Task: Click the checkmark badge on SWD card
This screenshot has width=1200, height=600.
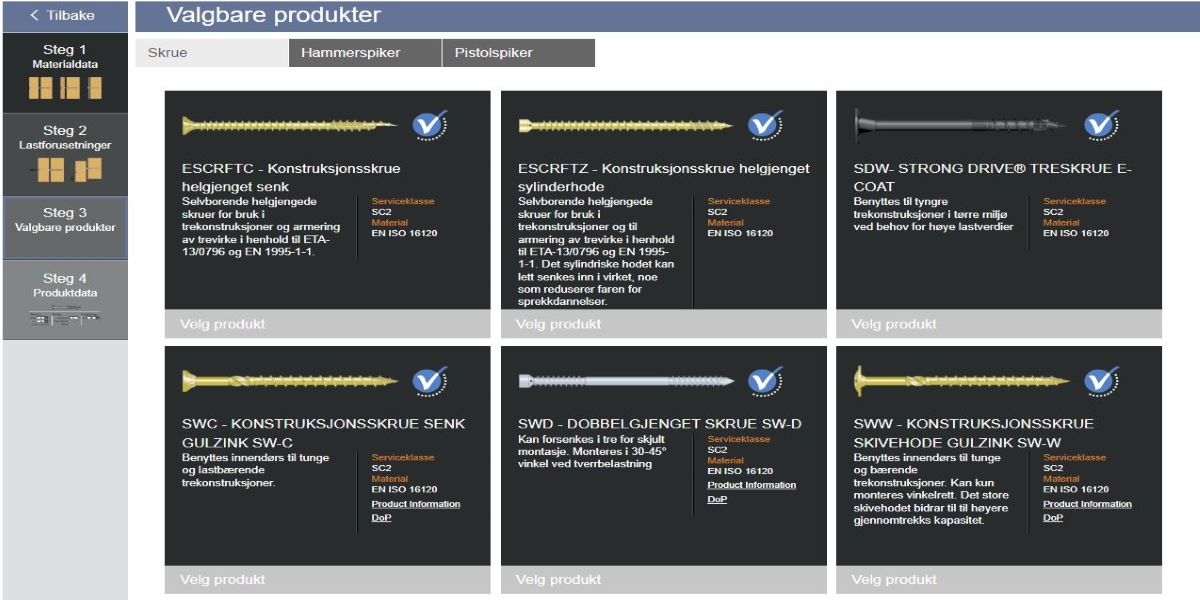Action: (766, 380)
